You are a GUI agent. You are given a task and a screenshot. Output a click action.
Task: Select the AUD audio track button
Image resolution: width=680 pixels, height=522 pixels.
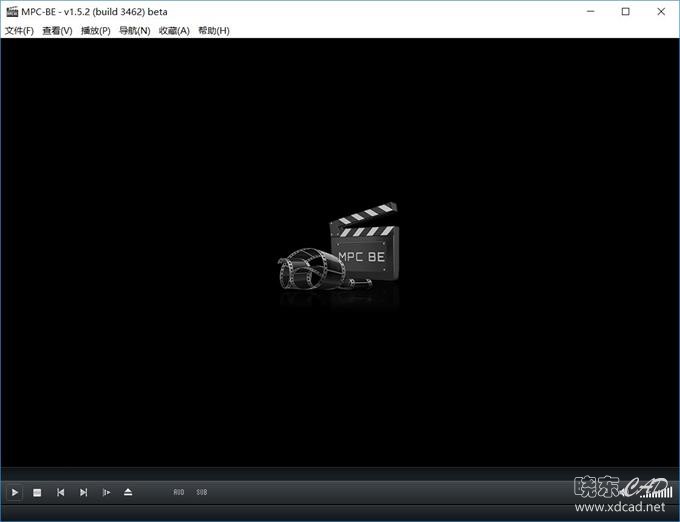tap(179, 492)
